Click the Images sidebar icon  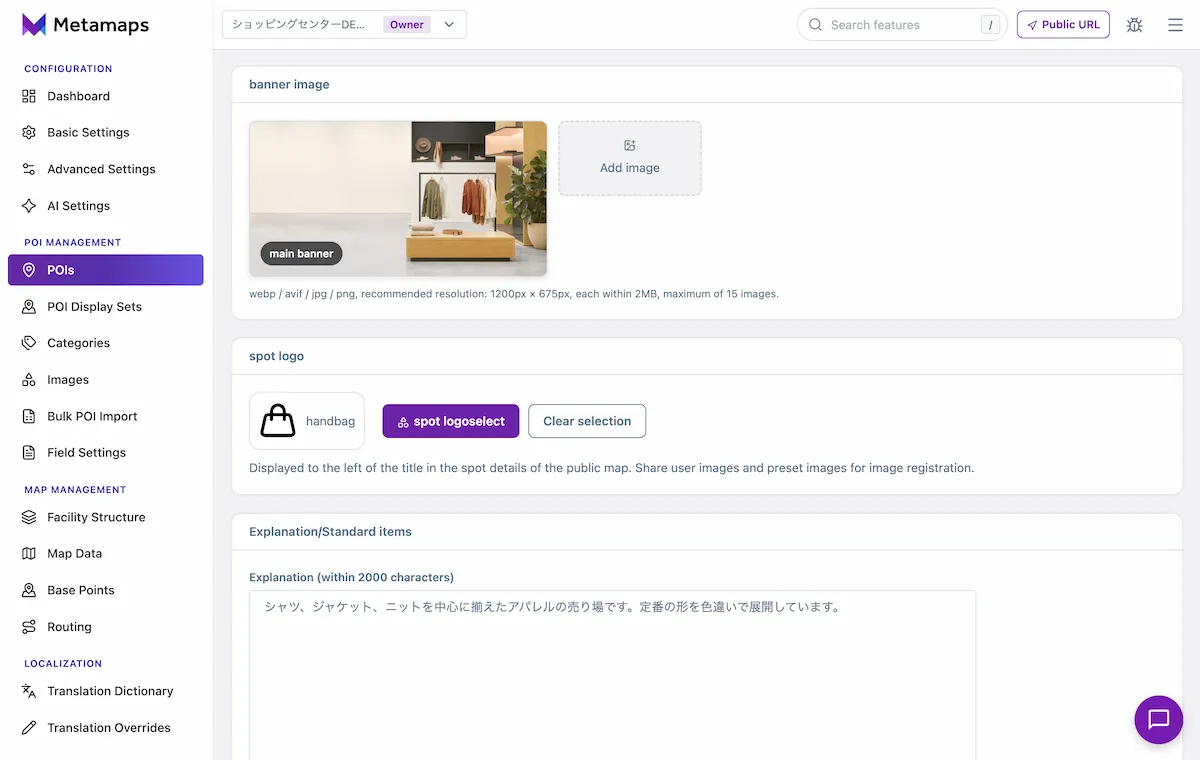pyautogui.click(x=29, y=380)
